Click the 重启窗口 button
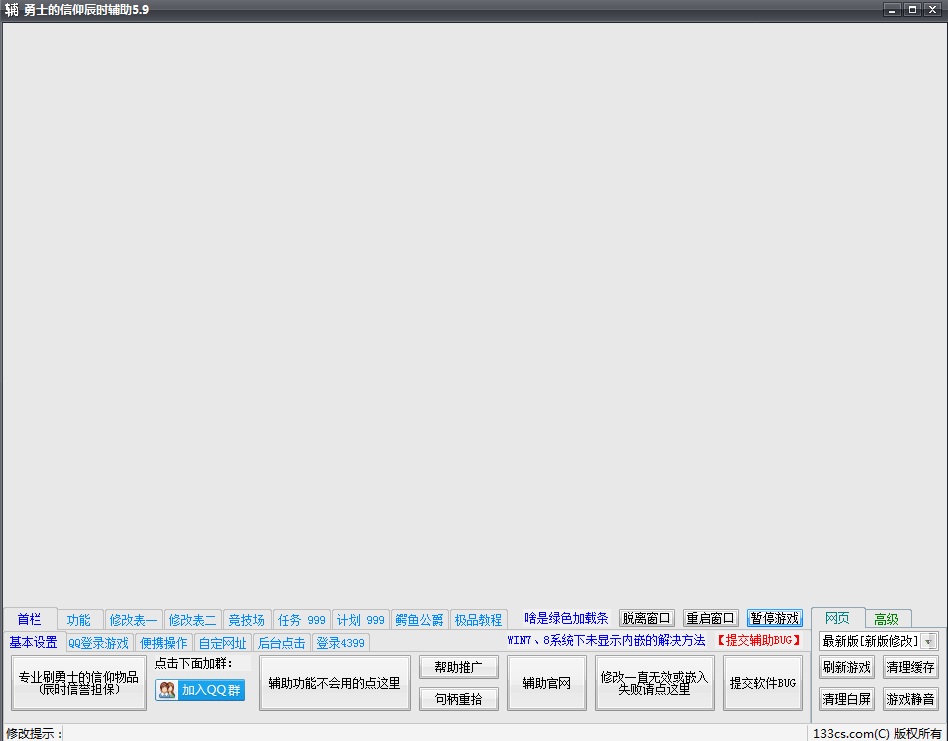This screenshot has height=741, width=948. tap(710, 618)
